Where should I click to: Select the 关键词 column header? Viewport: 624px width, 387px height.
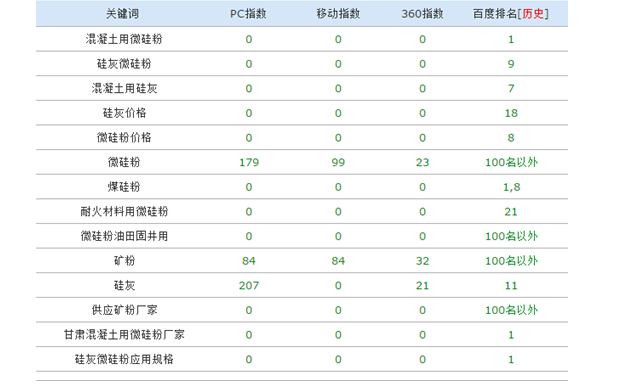(x=123, y=14)
